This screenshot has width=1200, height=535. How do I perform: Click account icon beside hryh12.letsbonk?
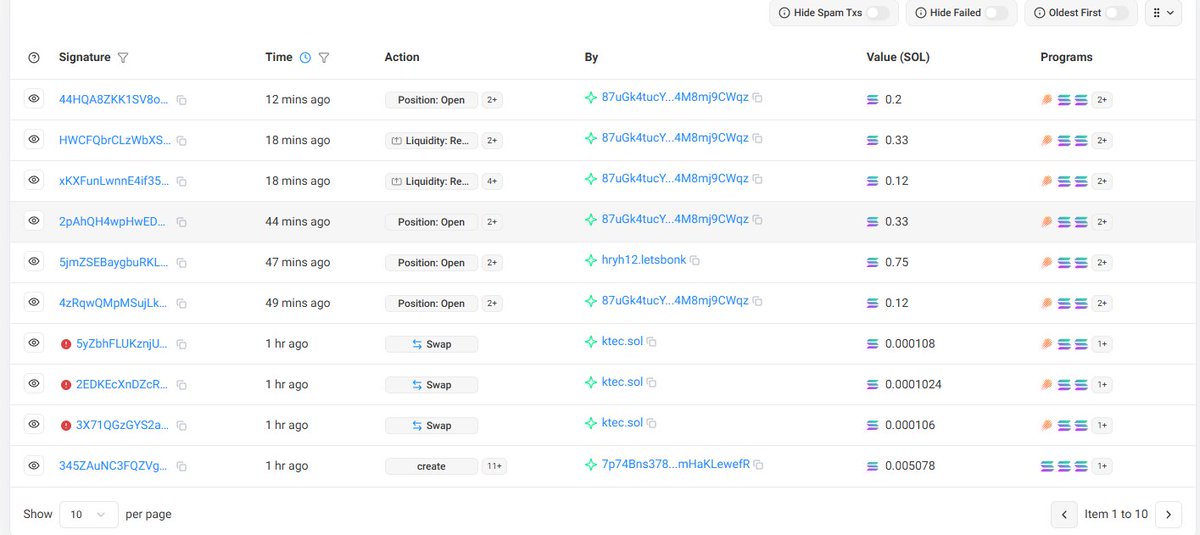click(x=591, y=260)
